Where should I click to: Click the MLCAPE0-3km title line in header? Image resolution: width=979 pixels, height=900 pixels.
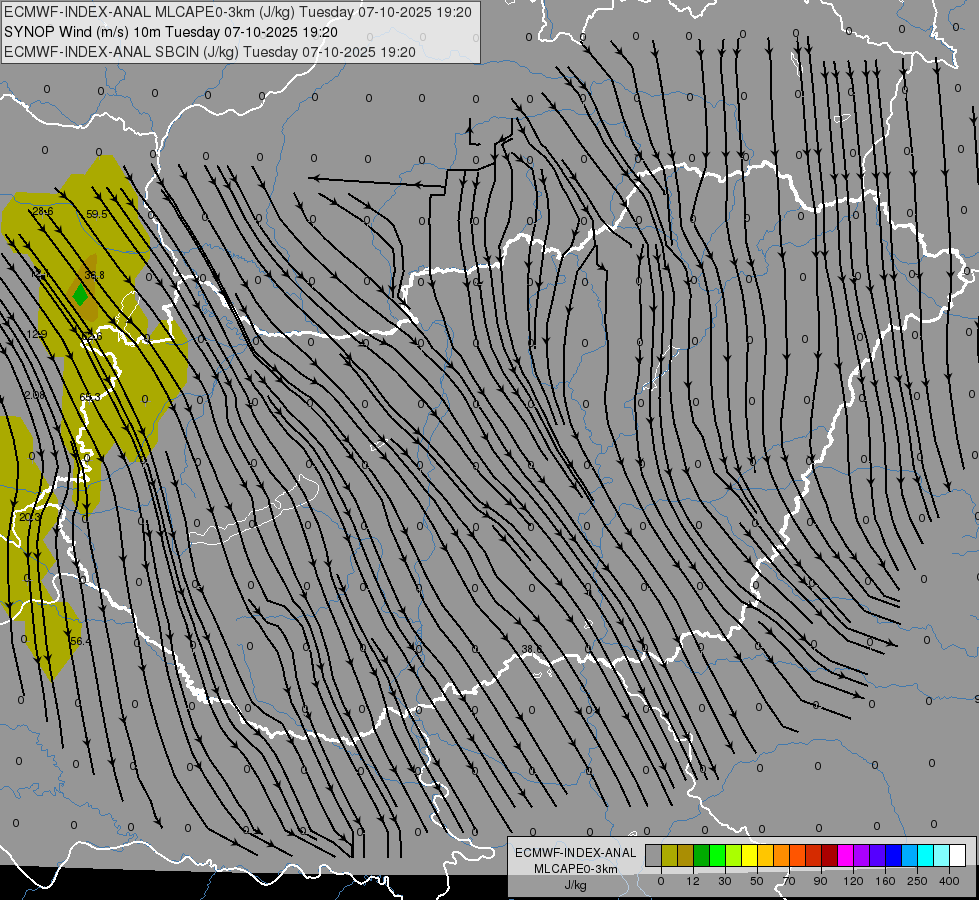[238, 12]
